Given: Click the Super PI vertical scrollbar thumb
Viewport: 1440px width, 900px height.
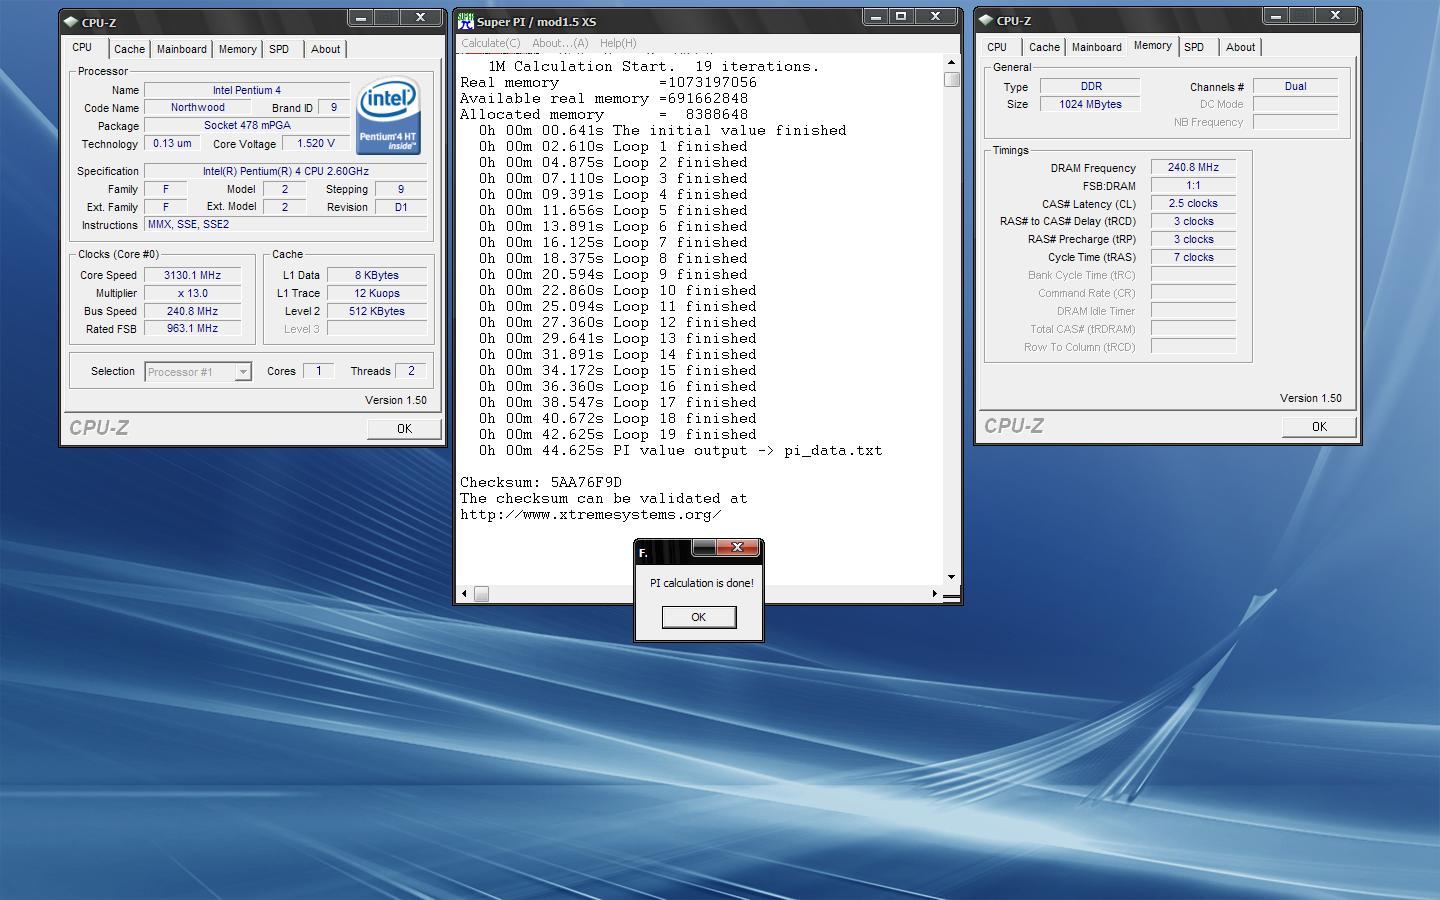Looking at the screenshot, I should [x=951, y=79].
